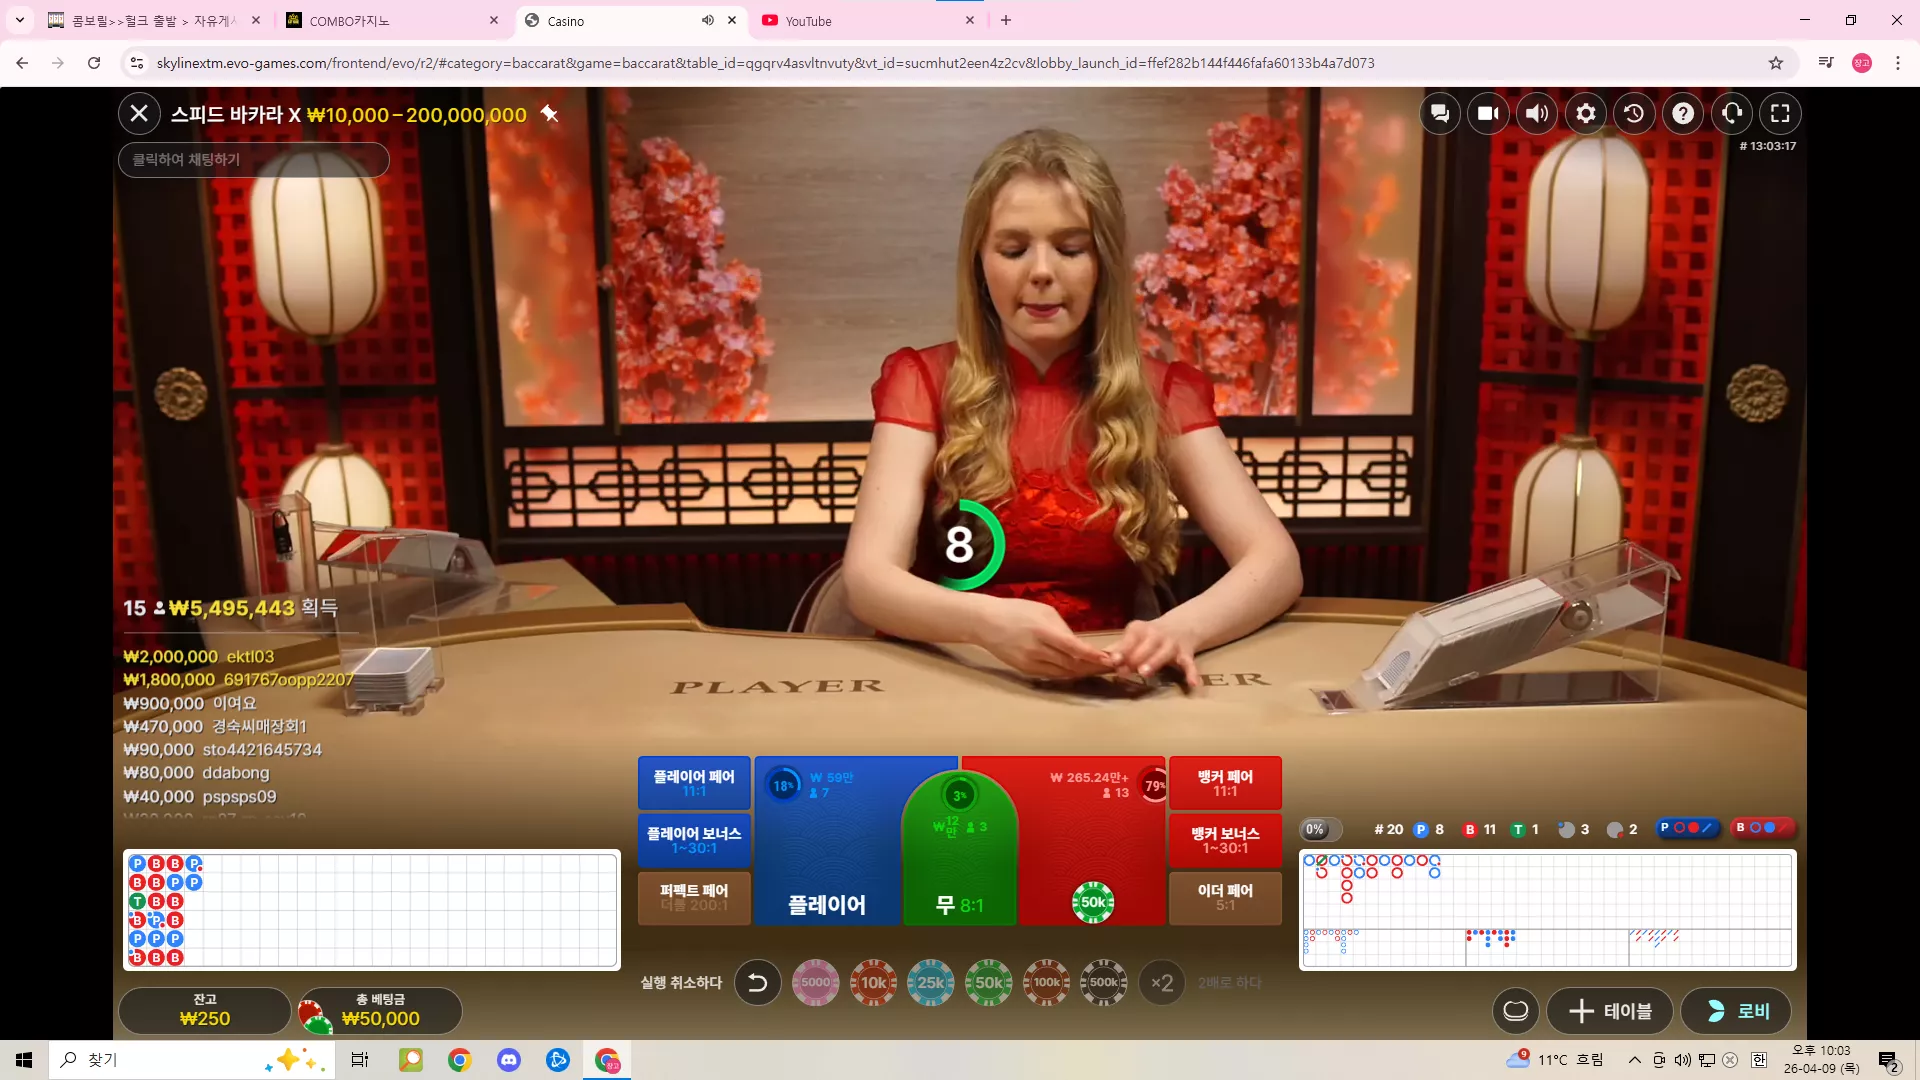Click the taskbar 찾기 search box
The image size is (1920, 1080).
tap(190, 1060)
